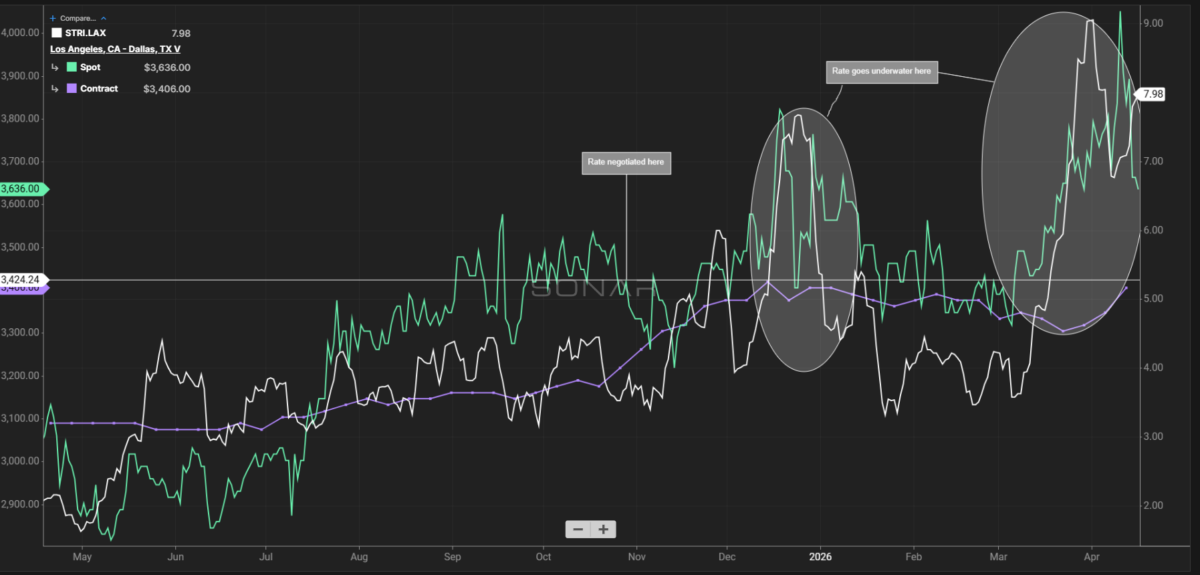
Task: Zoom out the chart with minus button
Action: pos(578,529)
